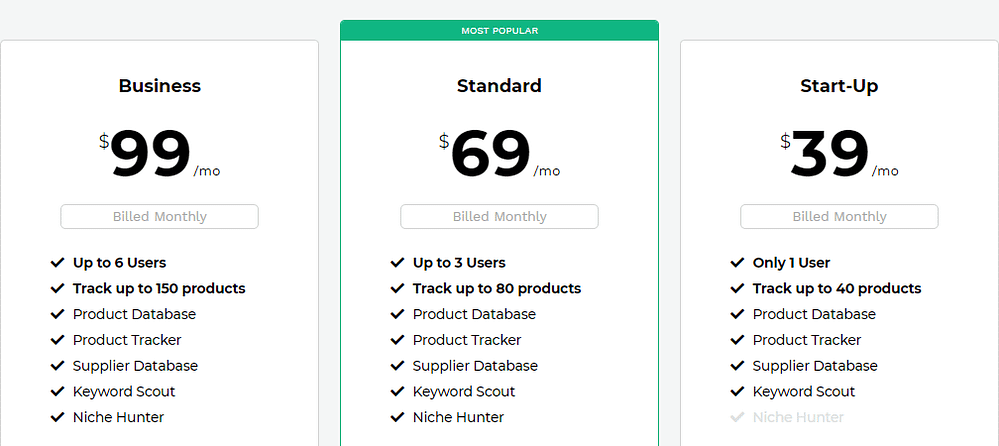Image resolution: width=999 pixels, height=446 pixels.
Task: Click the $69 per month price
Action: click(492, 155)
